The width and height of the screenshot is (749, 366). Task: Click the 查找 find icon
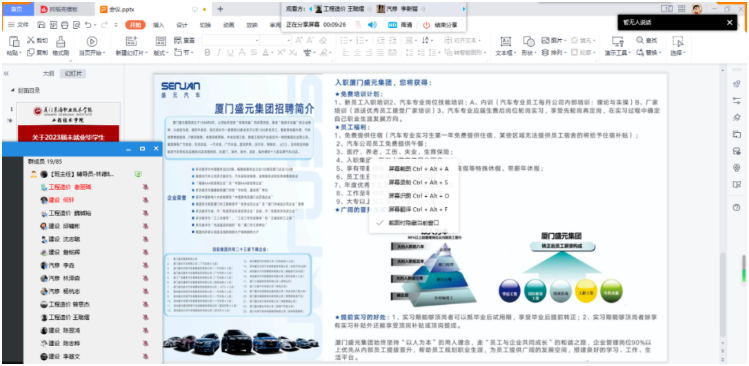coord(641,41)
